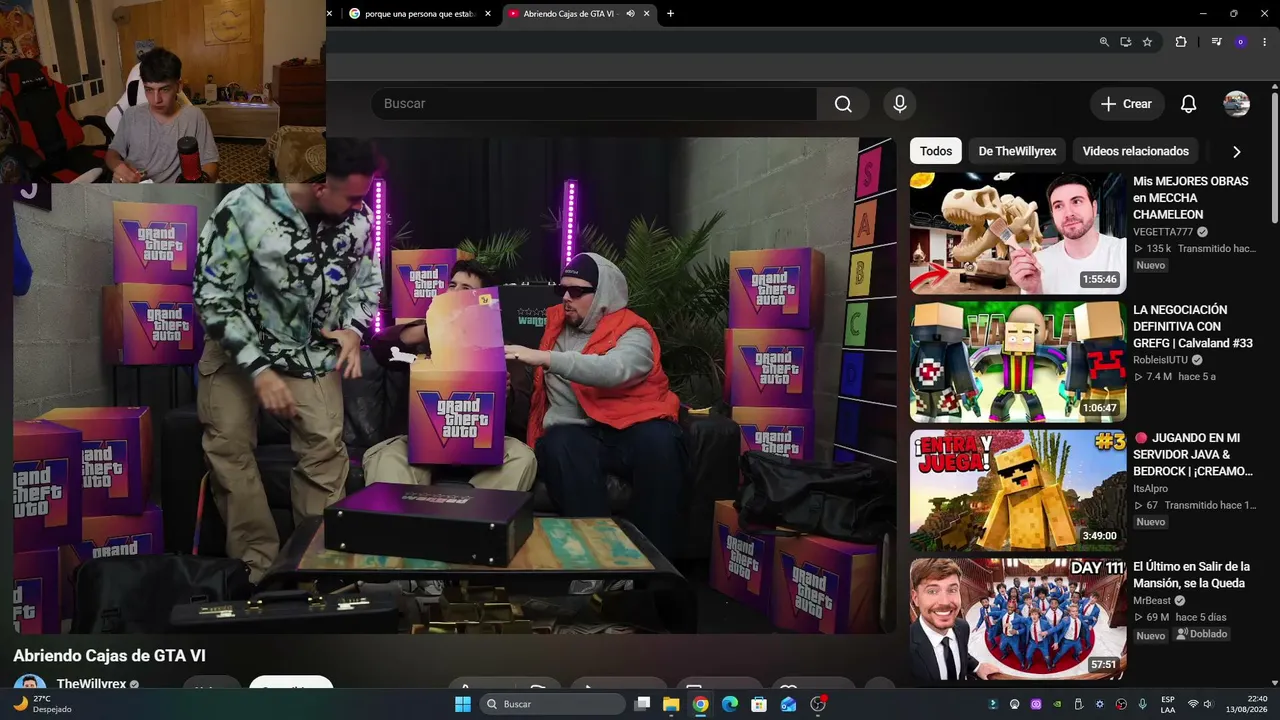Screen dimensions: 1280x720
Task: Open Microsoft Store from the taskbar
Action: point(759,704)
